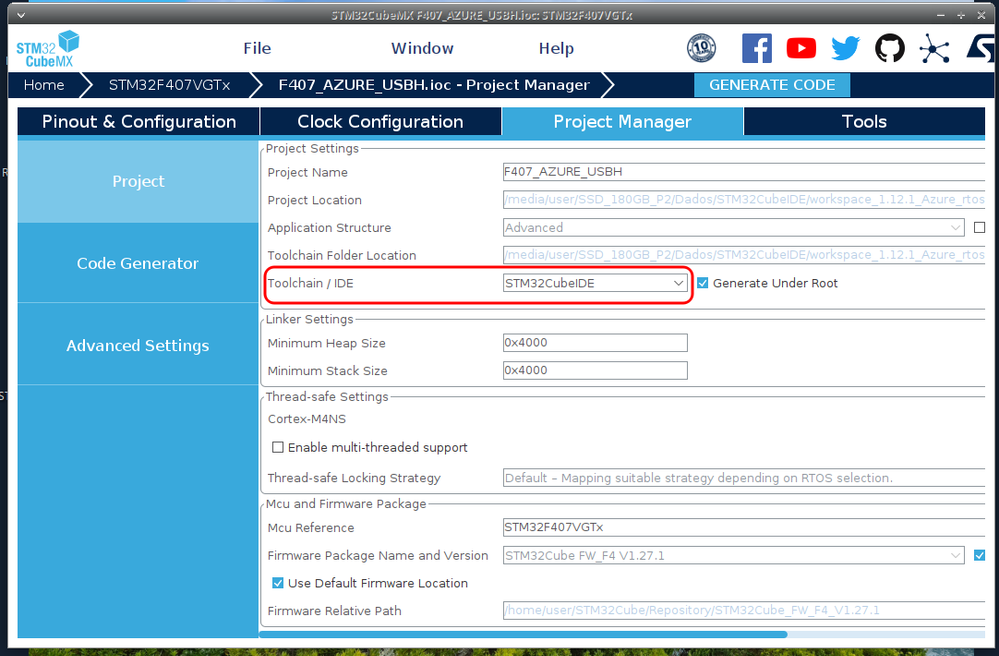Switch to the Tools tab
Screen dimensions: 999x656
pyautogui.click(x=864, y=122)
